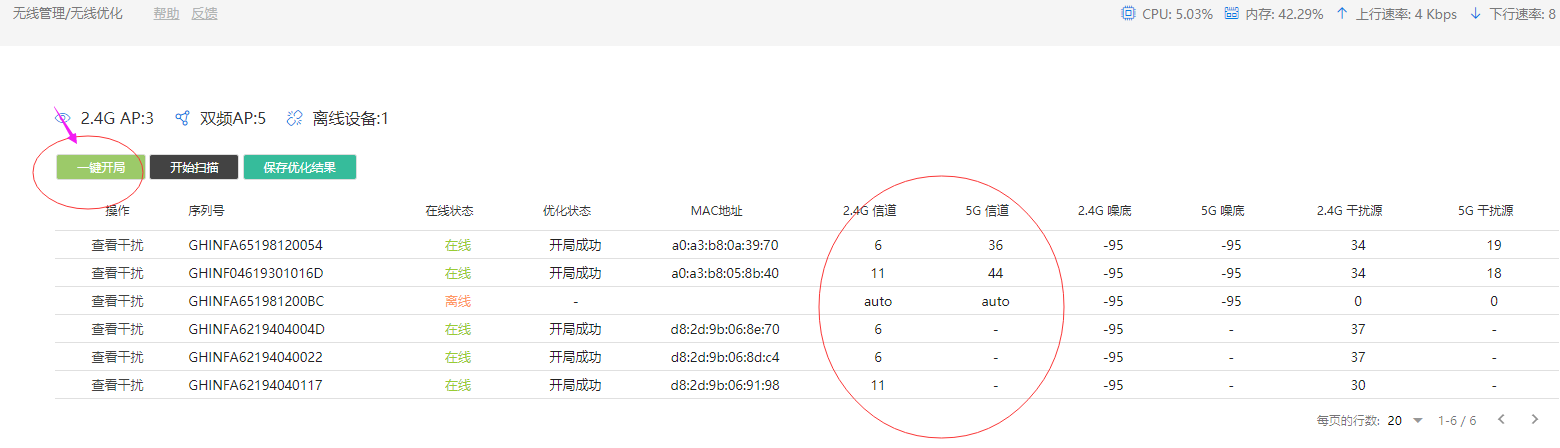Click the dual-band AP icon
The width and height of the screenshot is (1560, 448).
[182, 119]
